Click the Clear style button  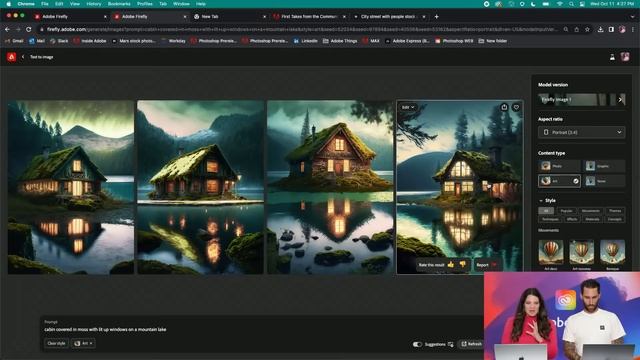point(56,343)
